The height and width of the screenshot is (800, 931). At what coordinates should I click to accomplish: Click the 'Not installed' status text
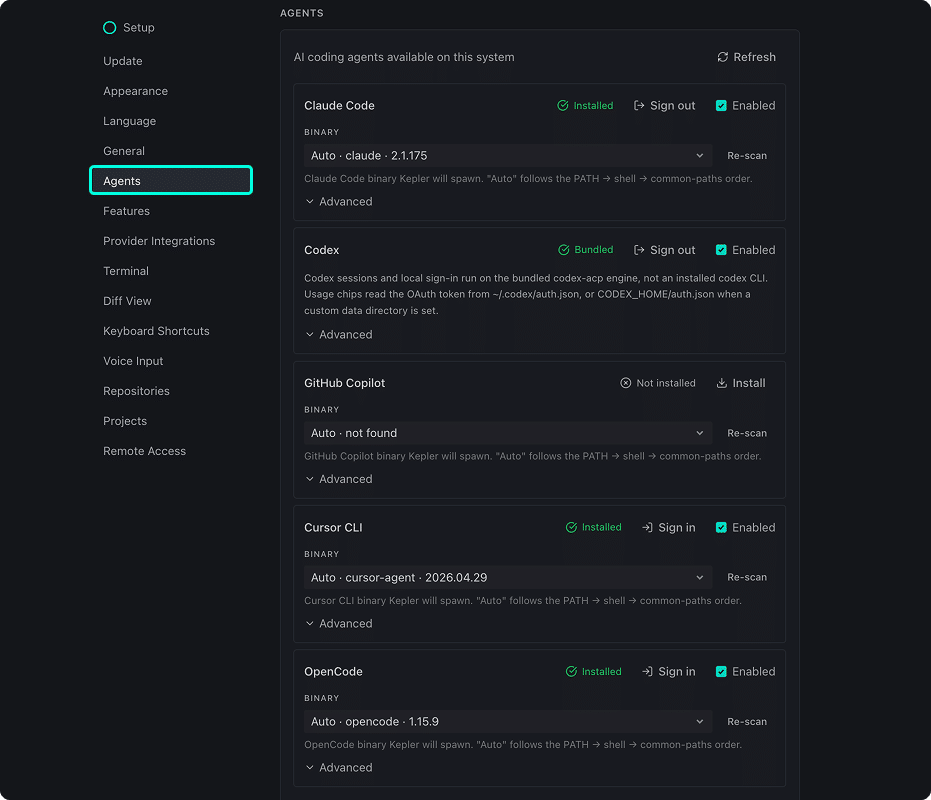point(666,383)
